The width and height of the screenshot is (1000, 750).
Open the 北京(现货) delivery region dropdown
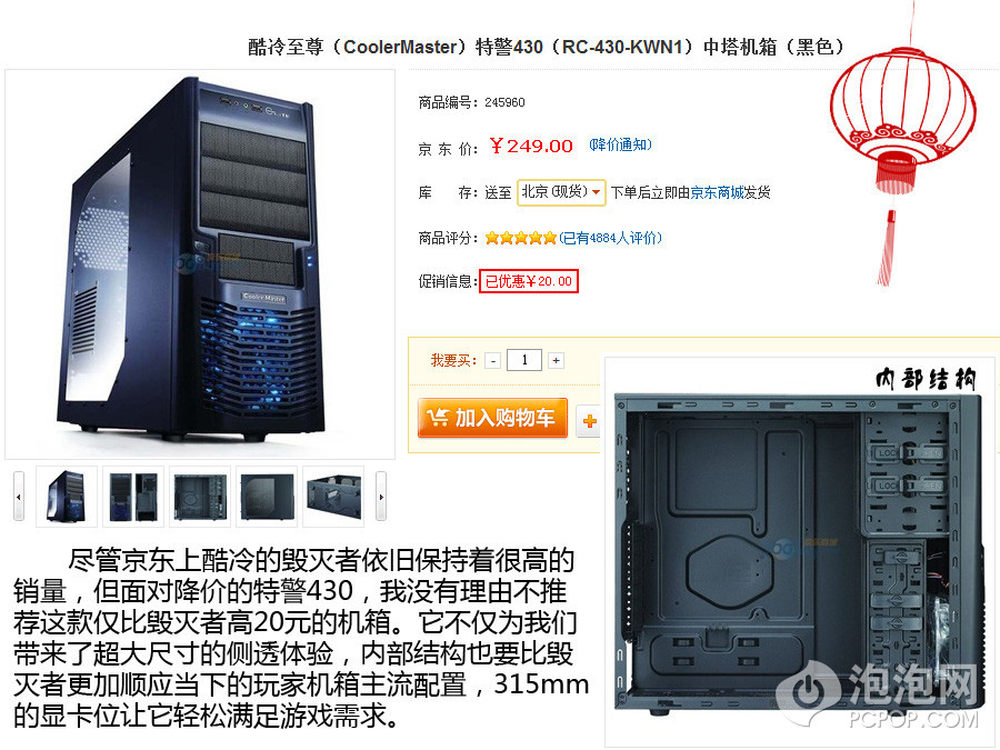tap(561, 192)
